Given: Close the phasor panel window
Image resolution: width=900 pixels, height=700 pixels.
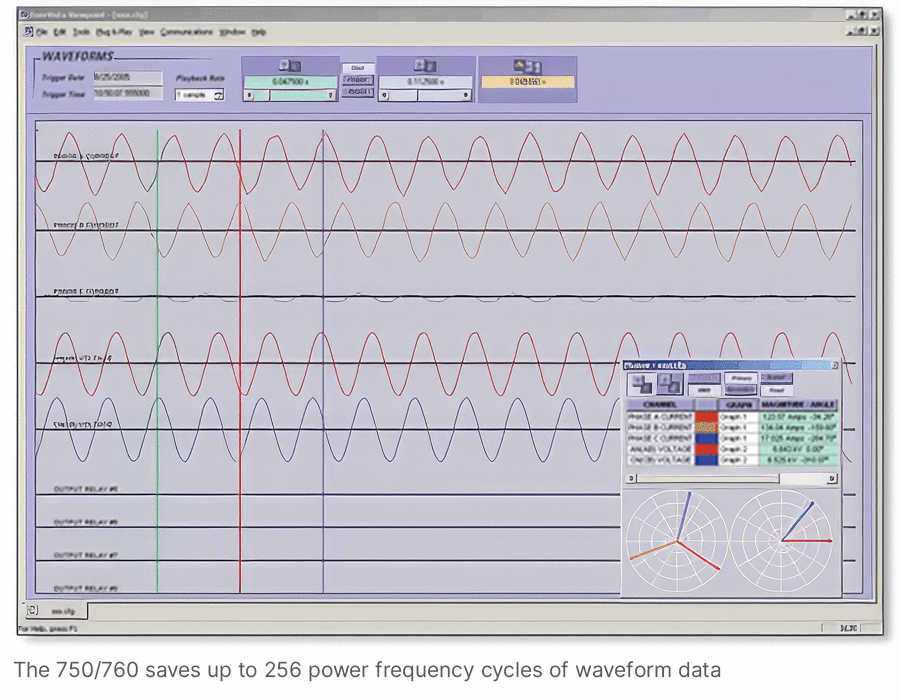Looking at the screenshot, I should (835, 365).
